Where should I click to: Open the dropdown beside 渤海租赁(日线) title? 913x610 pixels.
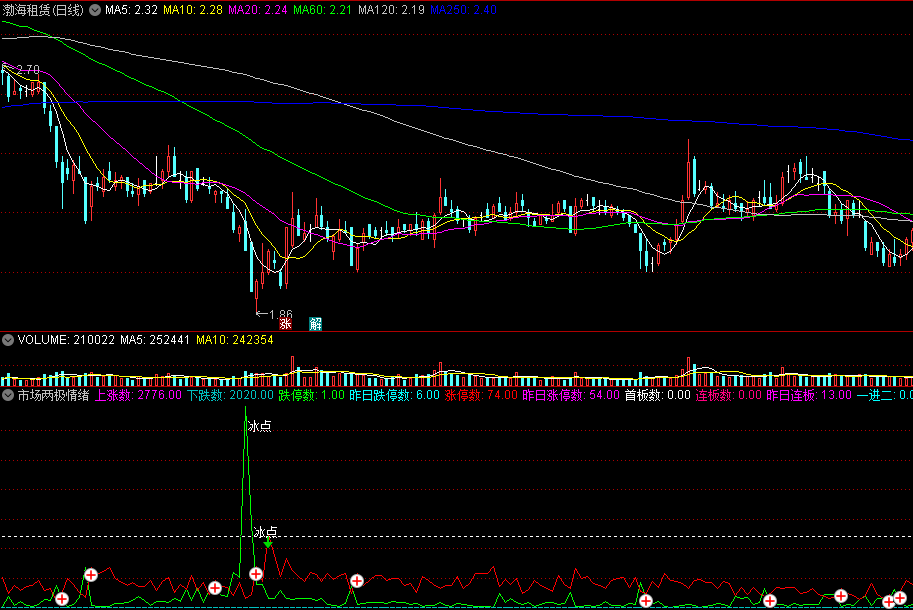(x=95, y=10)
